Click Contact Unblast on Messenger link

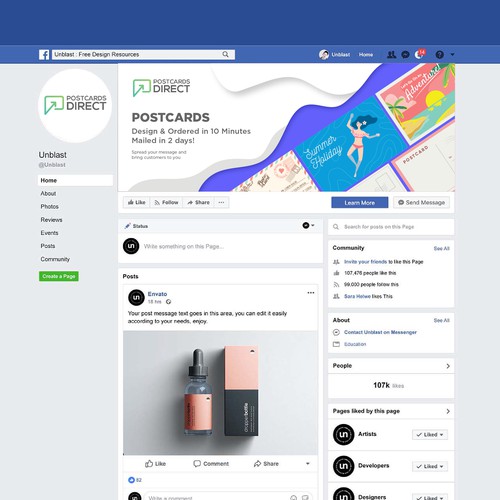point(380,332)
